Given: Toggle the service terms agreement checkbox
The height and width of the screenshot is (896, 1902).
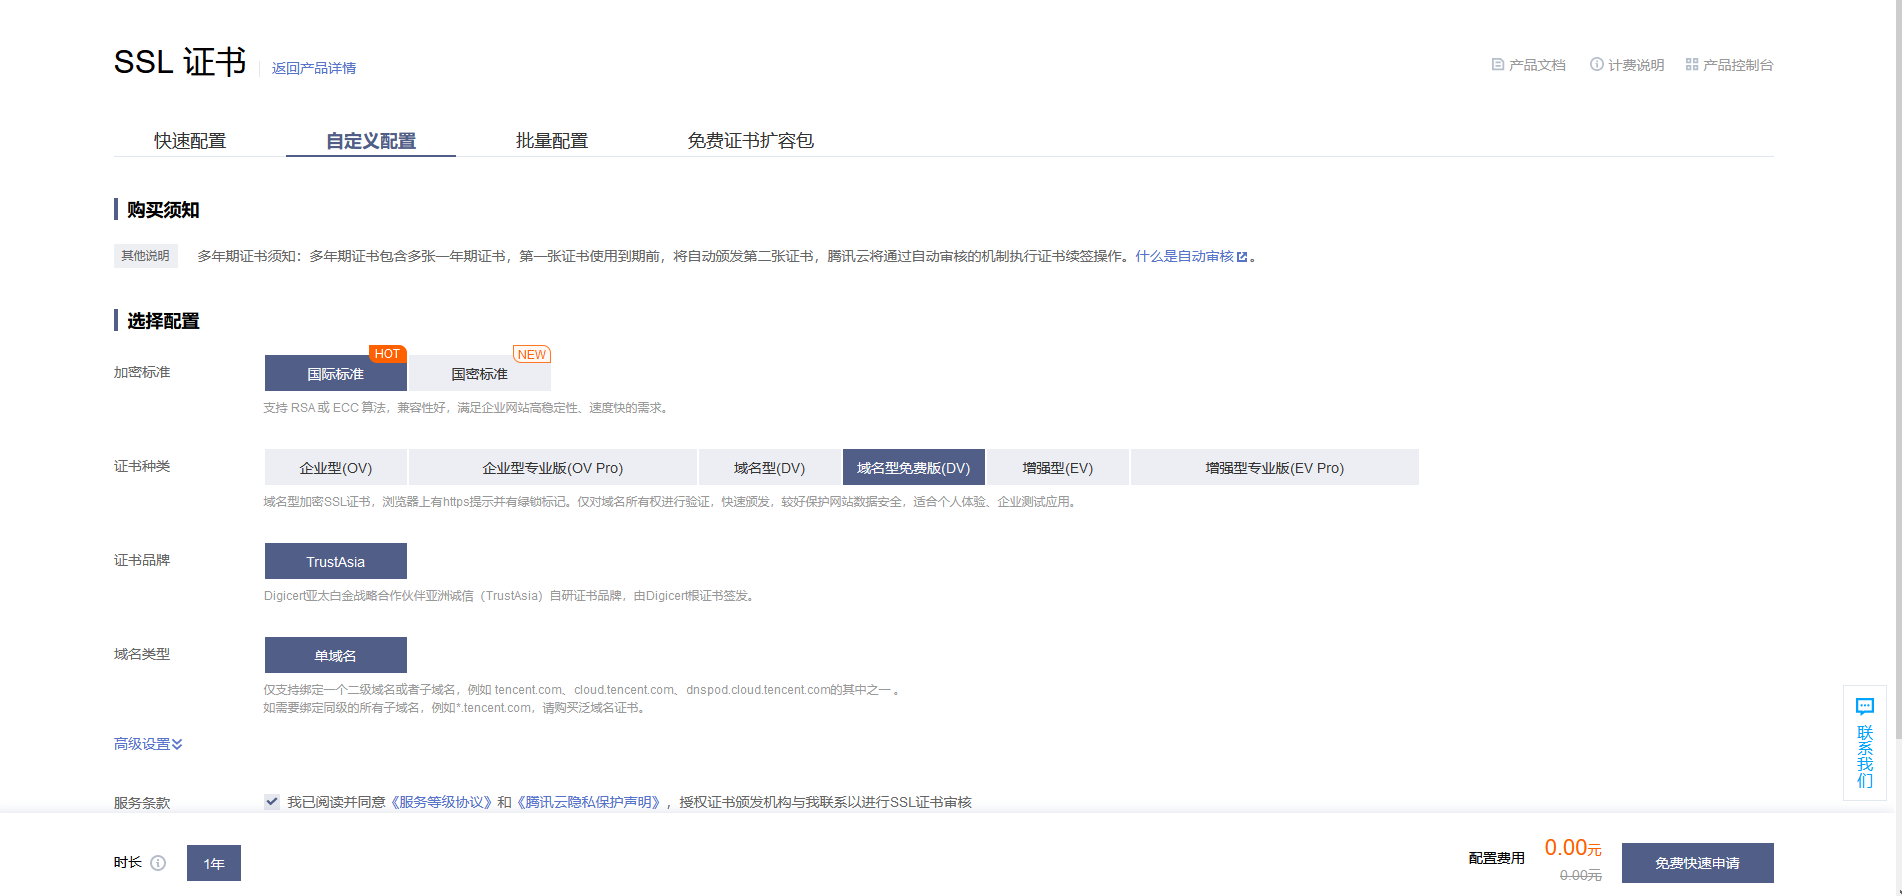Looking at the screenshot, I should click(272, 801).
